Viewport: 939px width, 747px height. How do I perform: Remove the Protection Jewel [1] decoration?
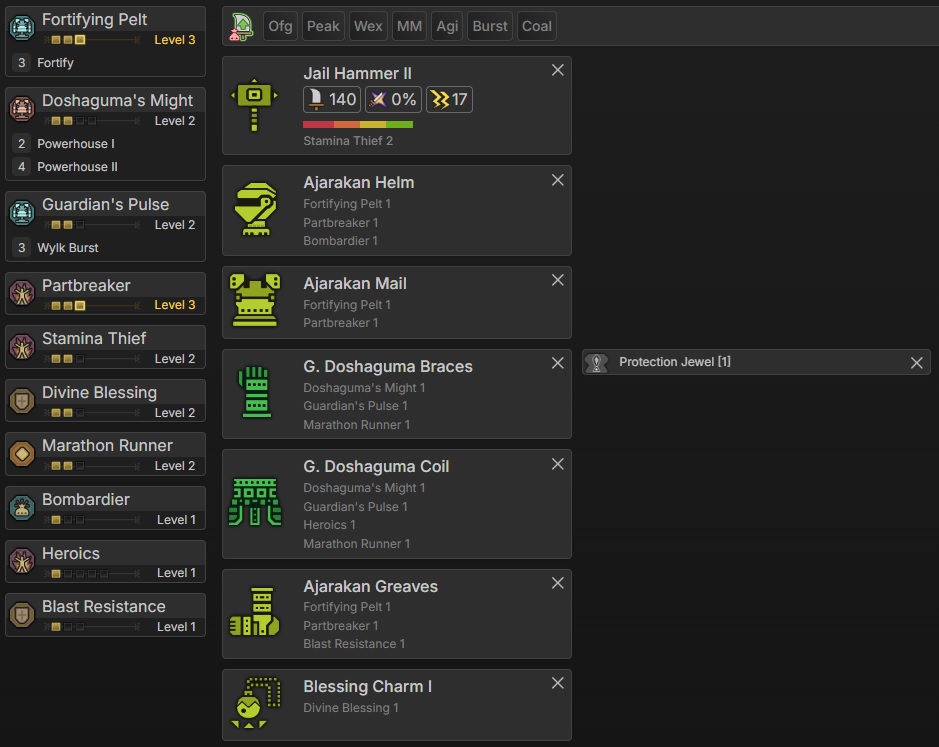[916, 363]
